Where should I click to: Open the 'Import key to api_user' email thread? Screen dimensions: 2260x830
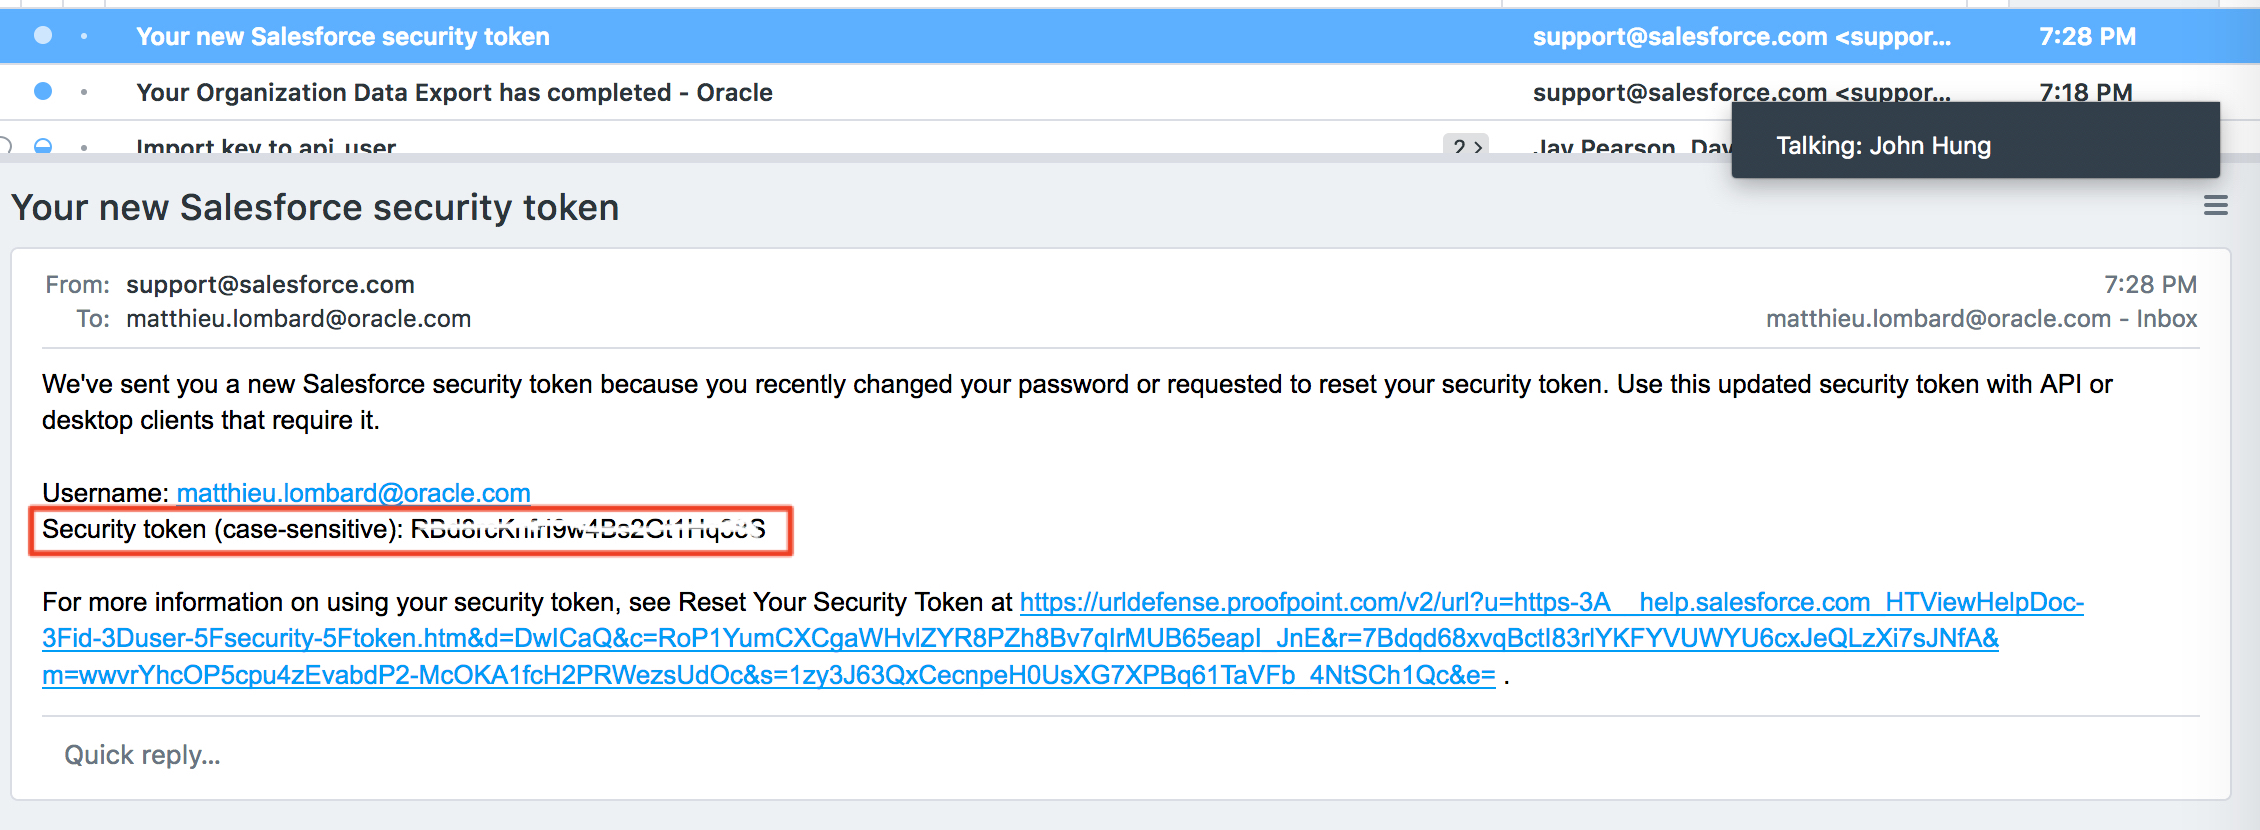tap(266, 146)
